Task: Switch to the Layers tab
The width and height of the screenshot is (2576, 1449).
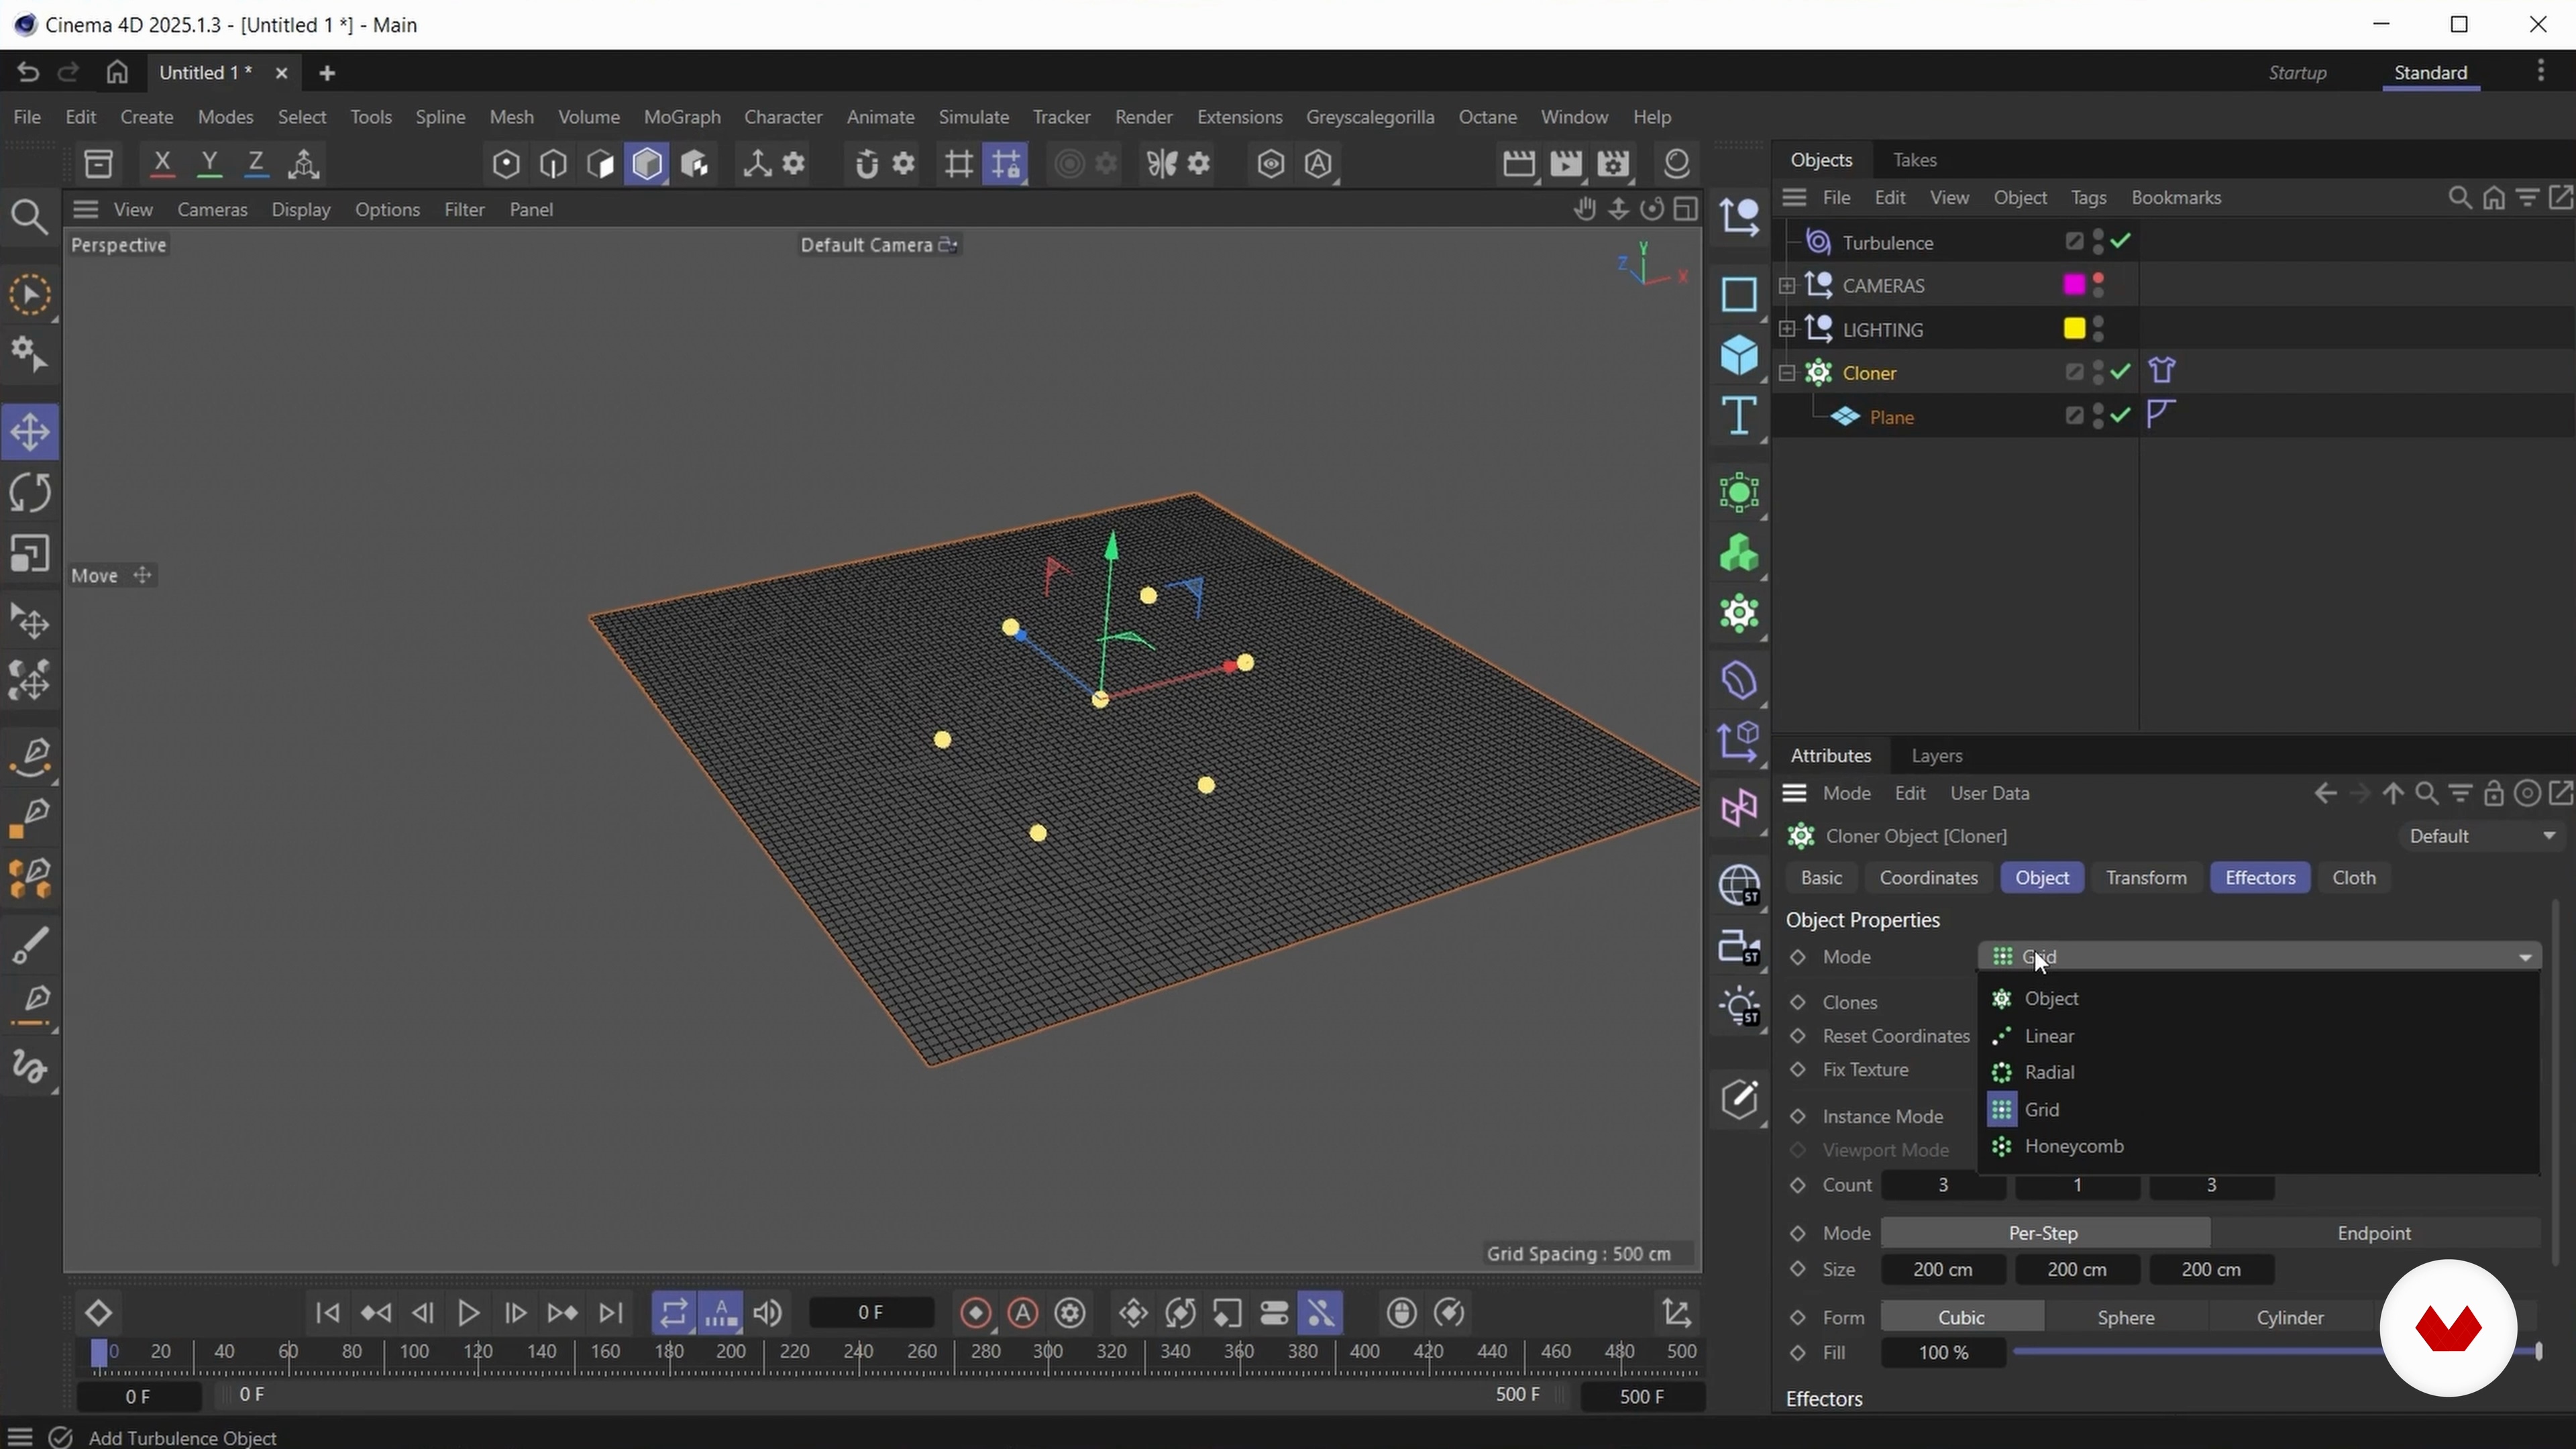Action: tap(1936, 756)
